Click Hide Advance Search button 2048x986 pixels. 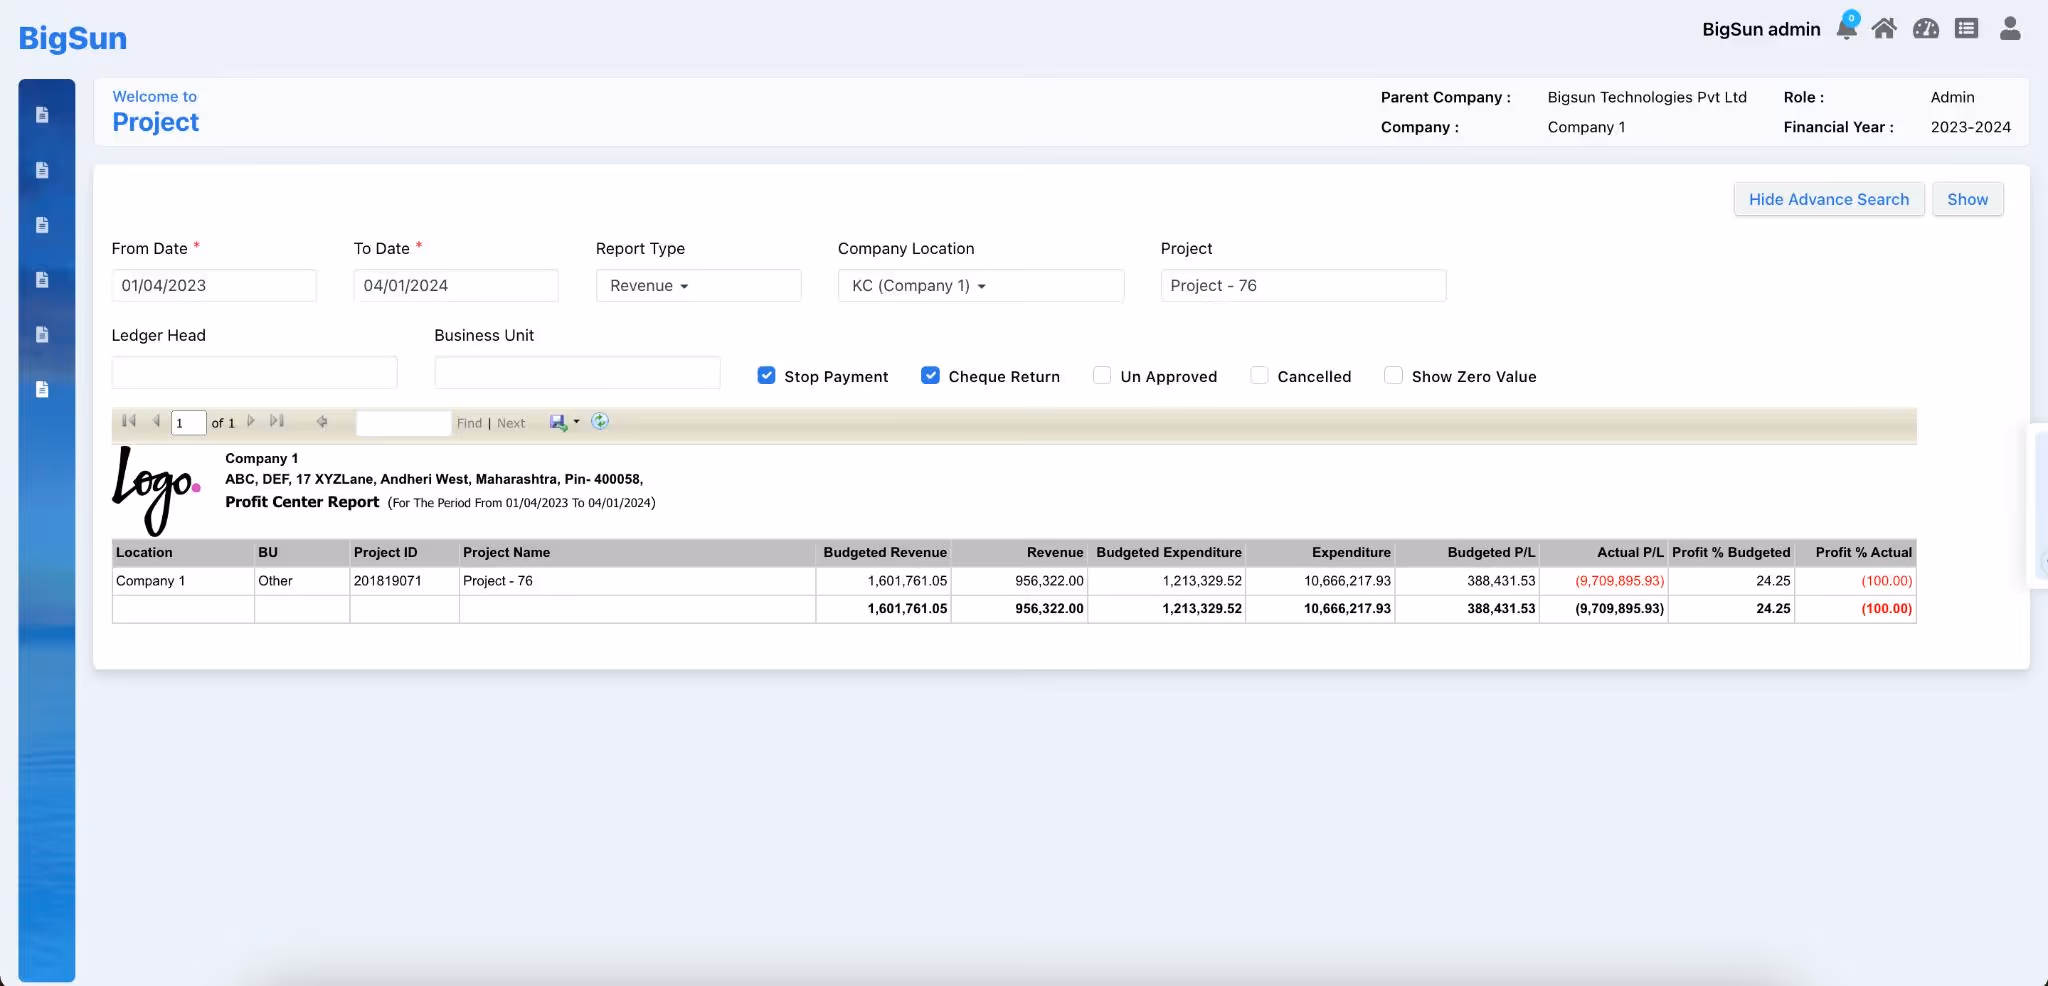(1828, 199)
